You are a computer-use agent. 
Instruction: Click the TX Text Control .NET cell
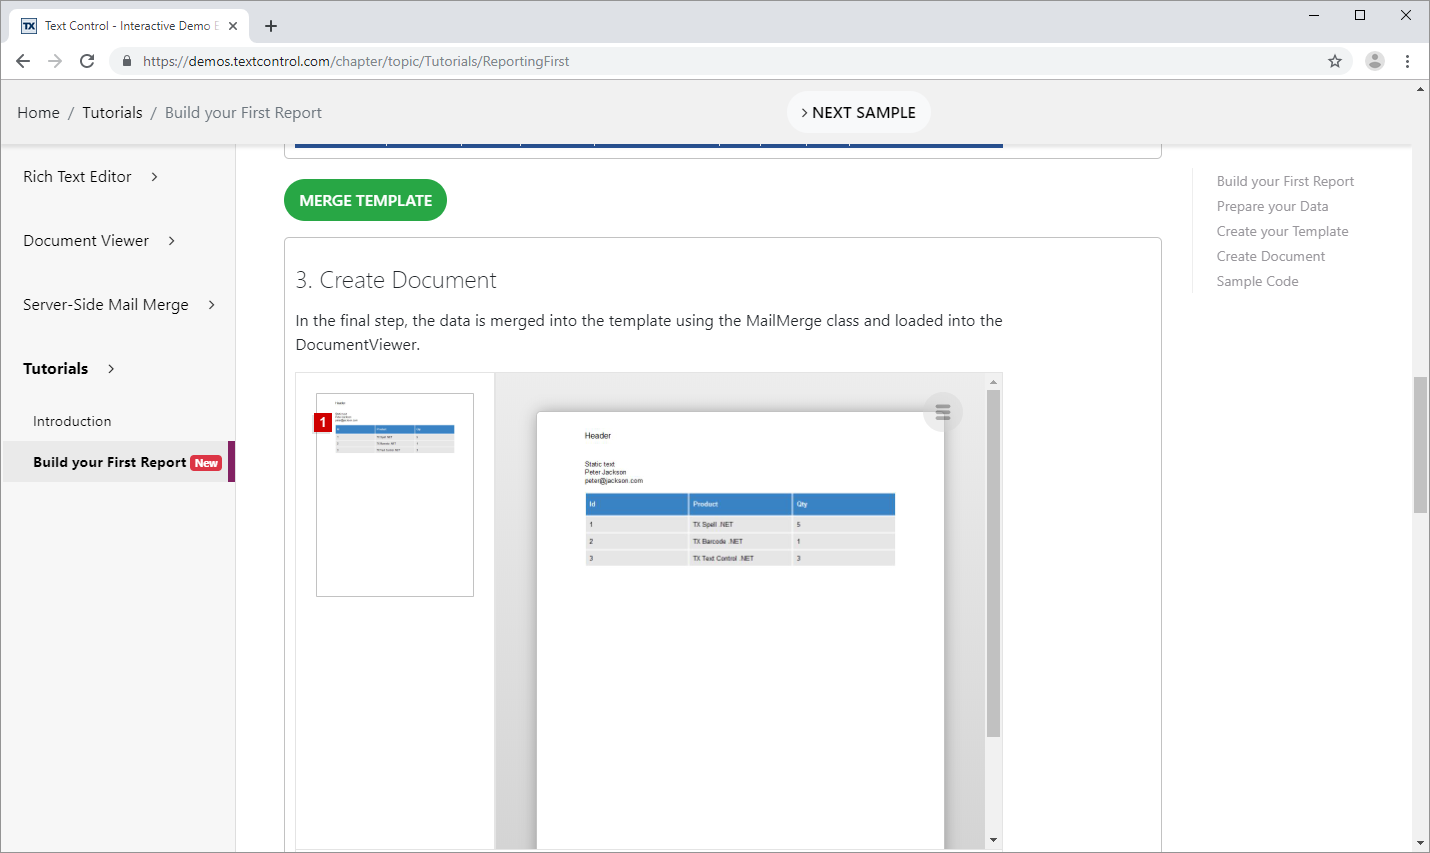(740, 558)
